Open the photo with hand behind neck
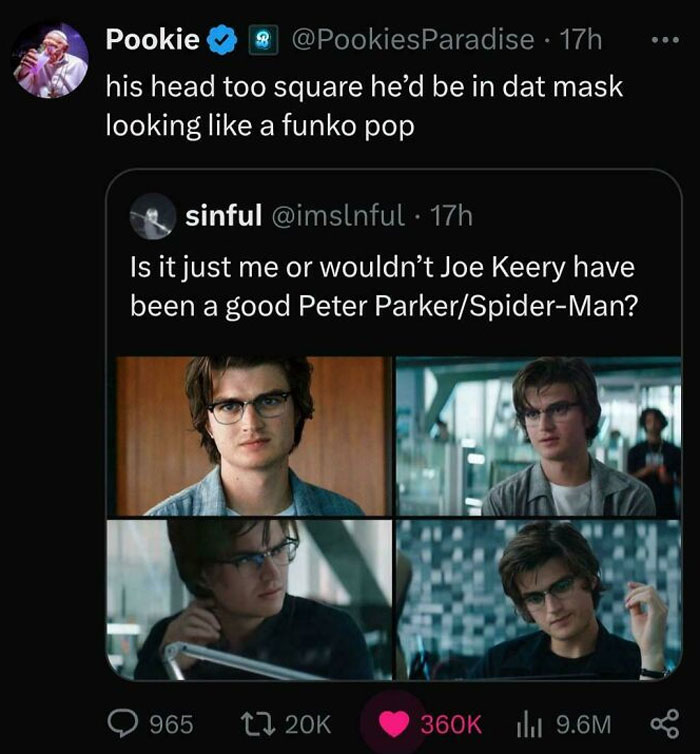Screen dimensions: 700x754 (x=249, y=600)
